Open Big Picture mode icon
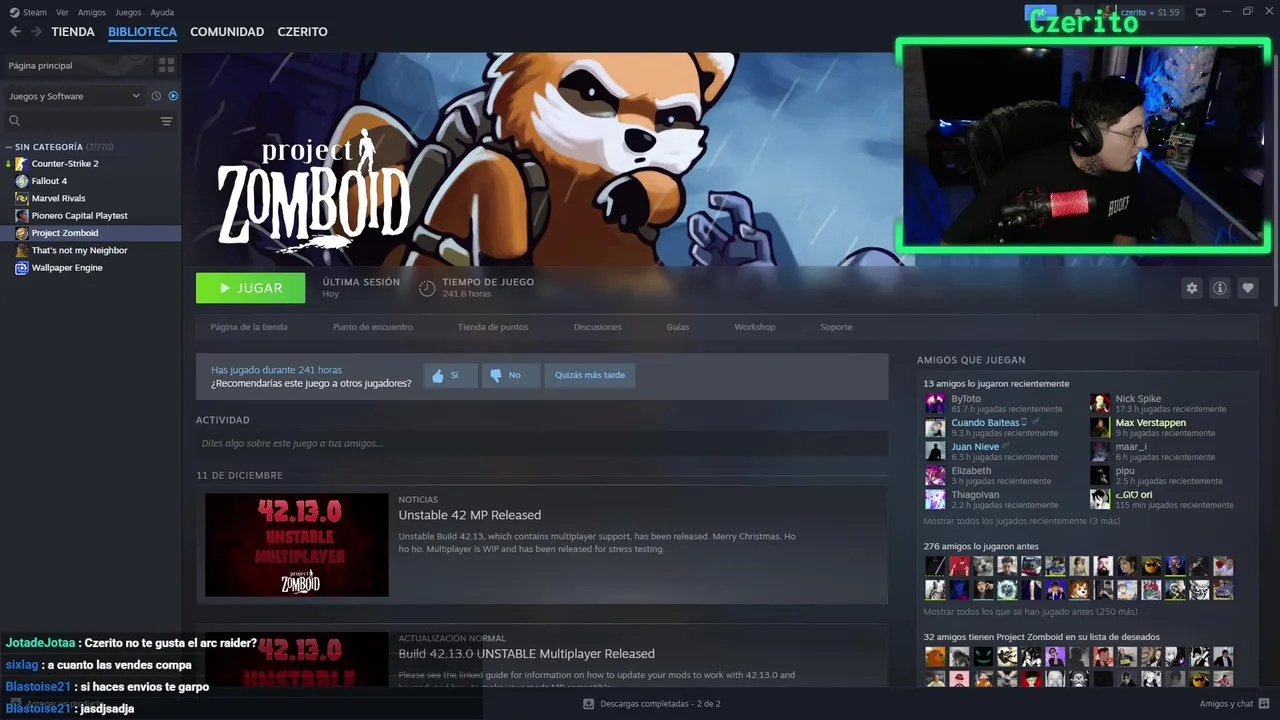1280x720 pixels. point(1201,12)
